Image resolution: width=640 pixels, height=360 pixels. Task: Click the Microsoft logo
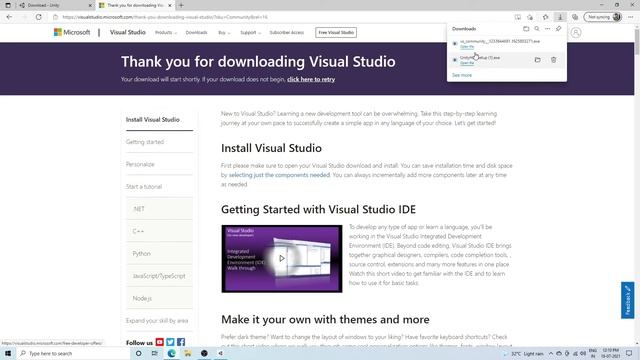point(72,32)
